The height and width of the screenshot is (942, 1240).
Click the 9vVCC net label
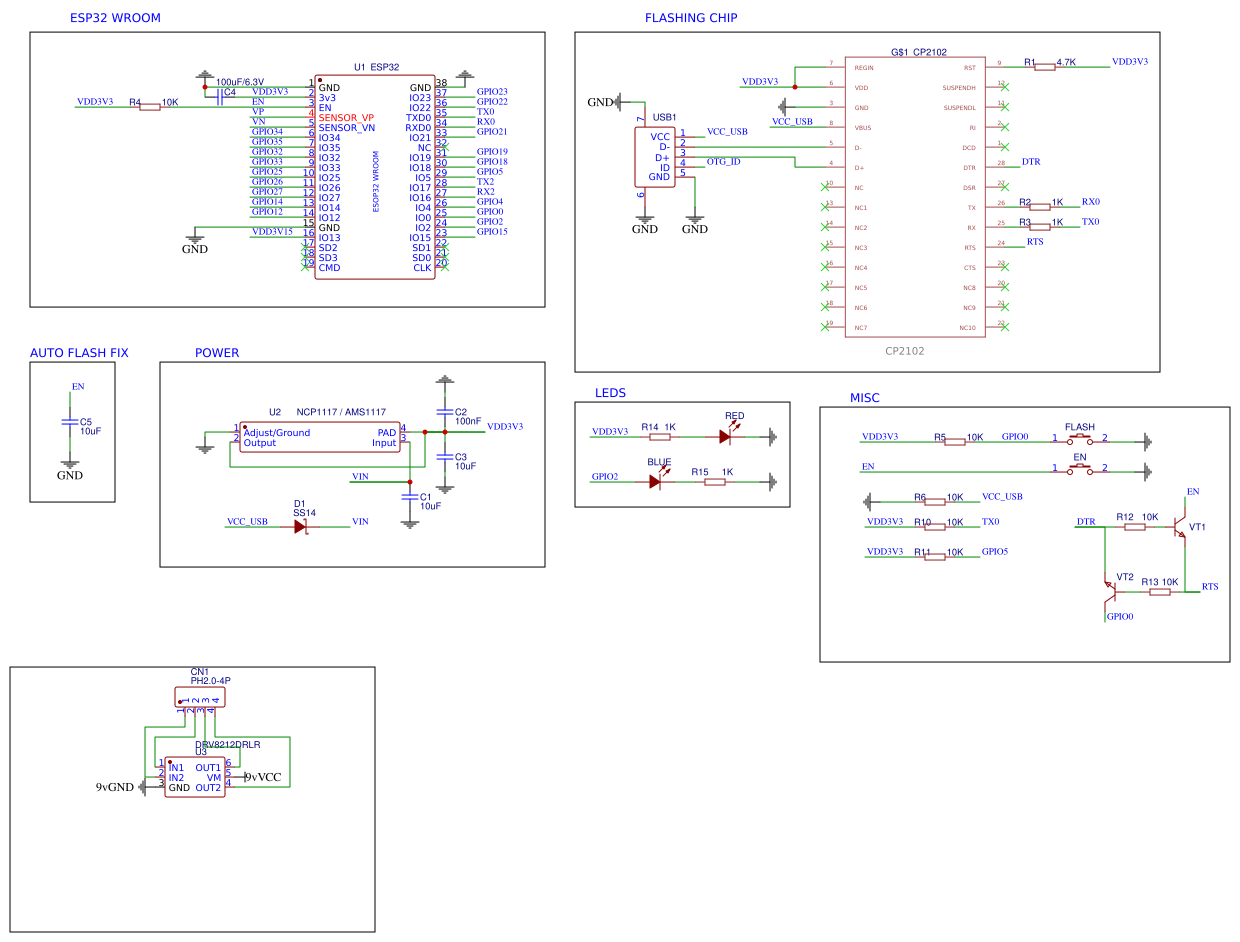click(x=263, y=777)
